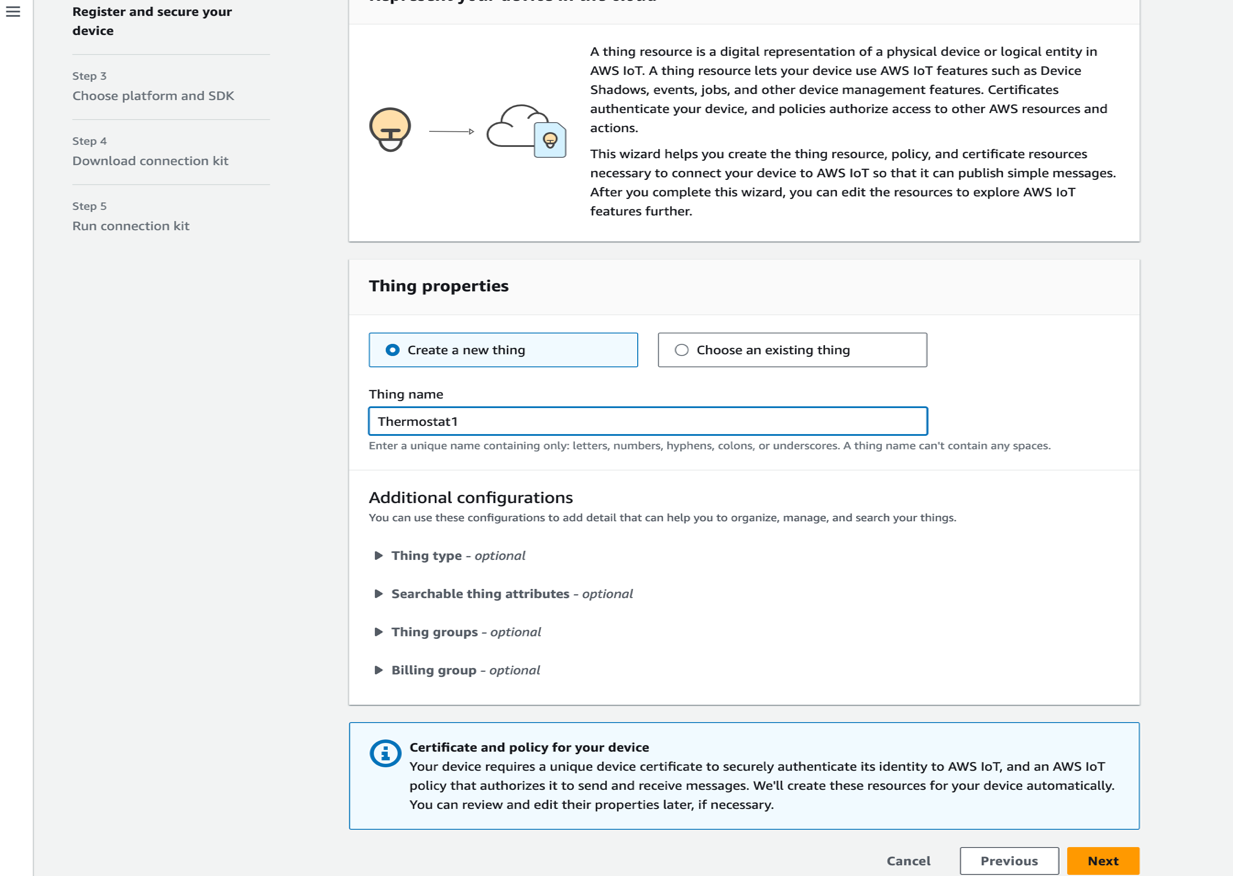Click the Next button to proceed

[x=1103, y=860]
